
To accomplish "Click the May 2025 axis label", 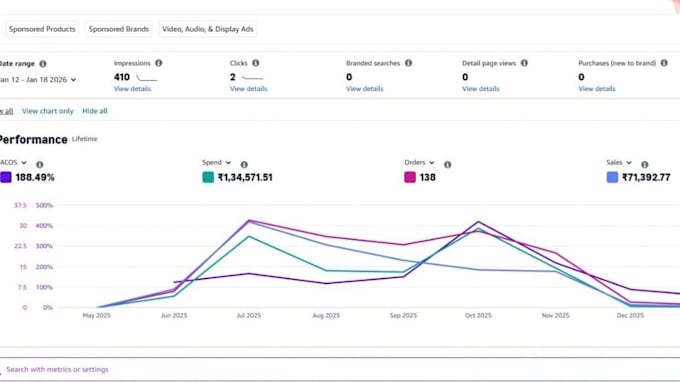I will pos(97,316).
